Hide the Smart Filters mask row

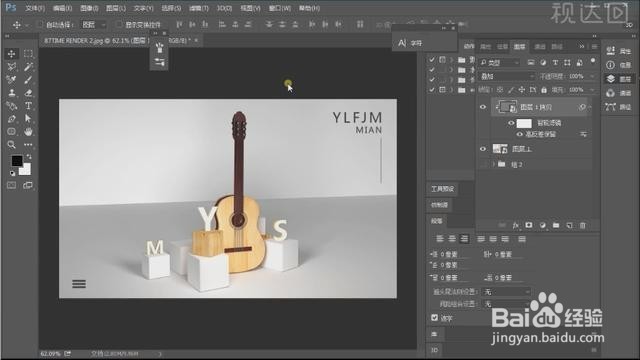(511, 123)
